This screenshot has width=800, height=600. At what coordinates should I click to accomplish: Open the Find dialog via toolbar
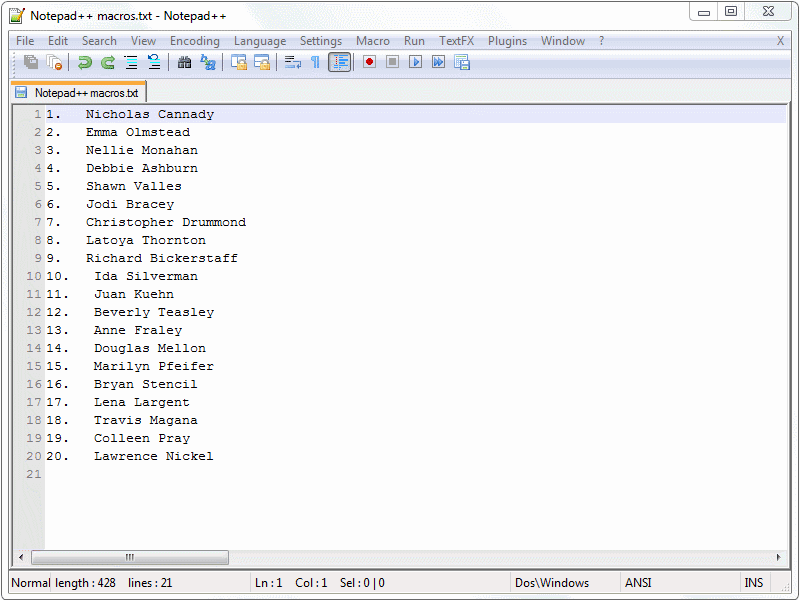[186, 62]
